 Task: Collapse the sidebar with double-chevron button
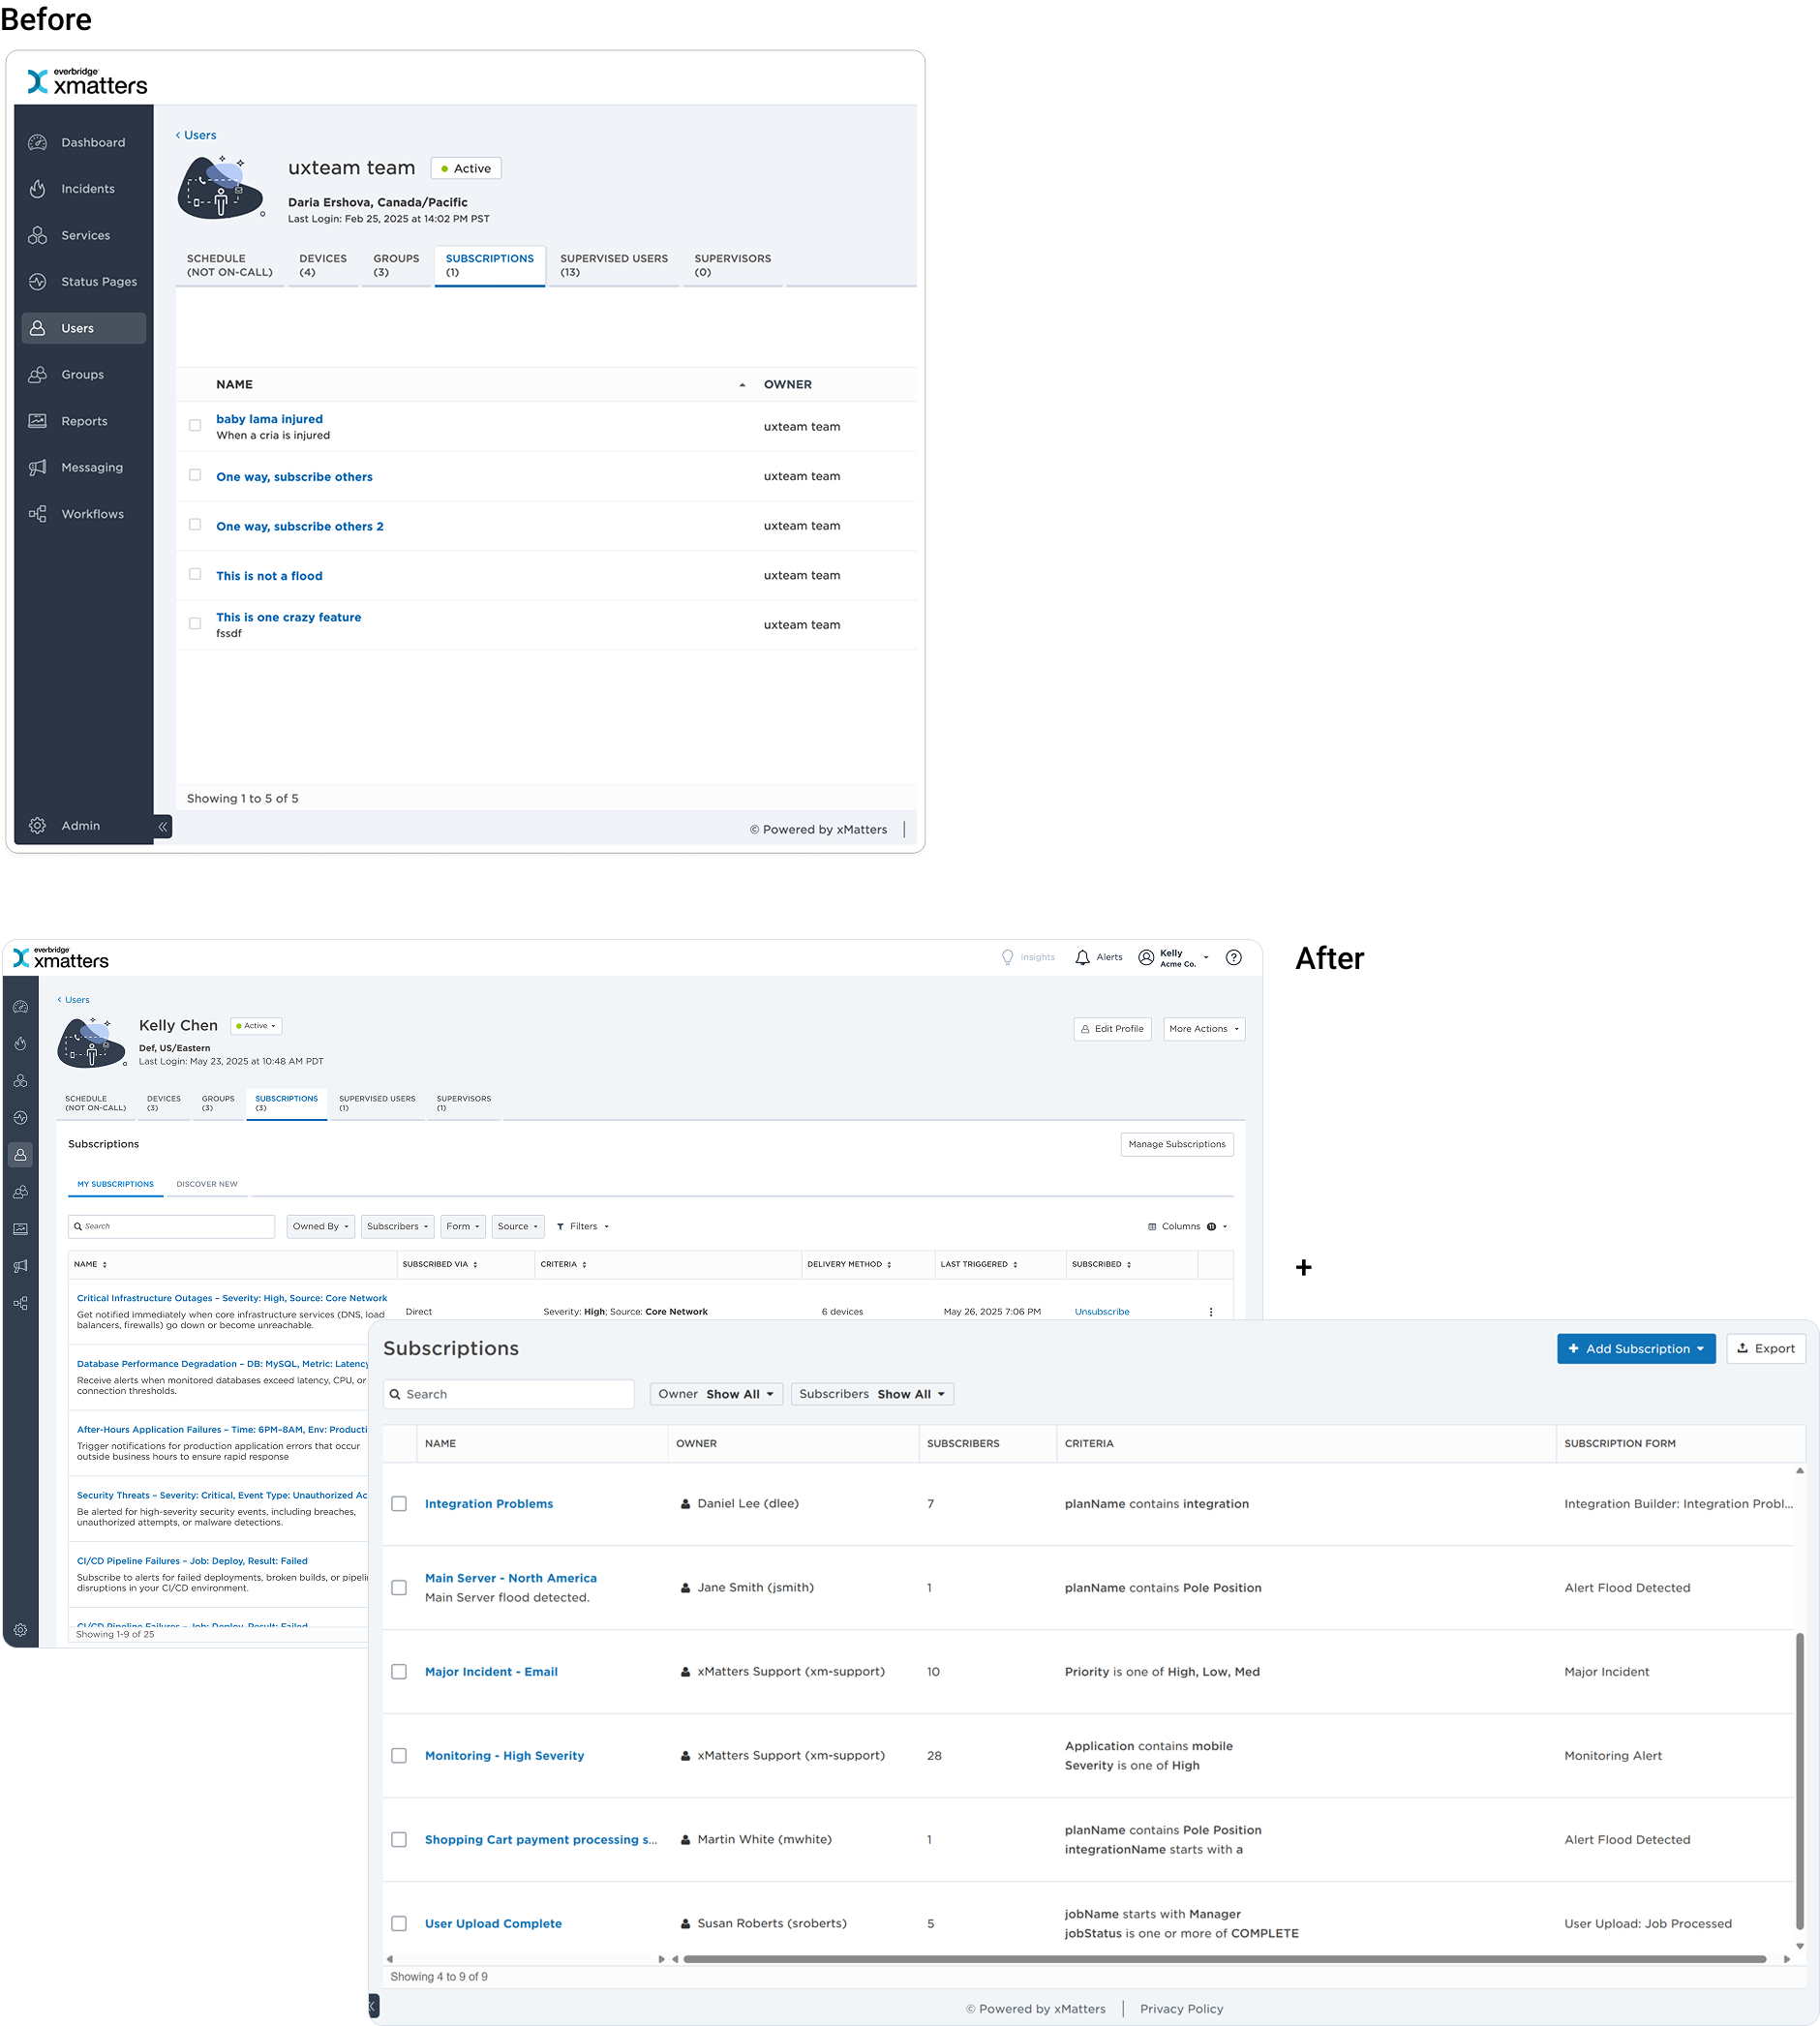163,827
